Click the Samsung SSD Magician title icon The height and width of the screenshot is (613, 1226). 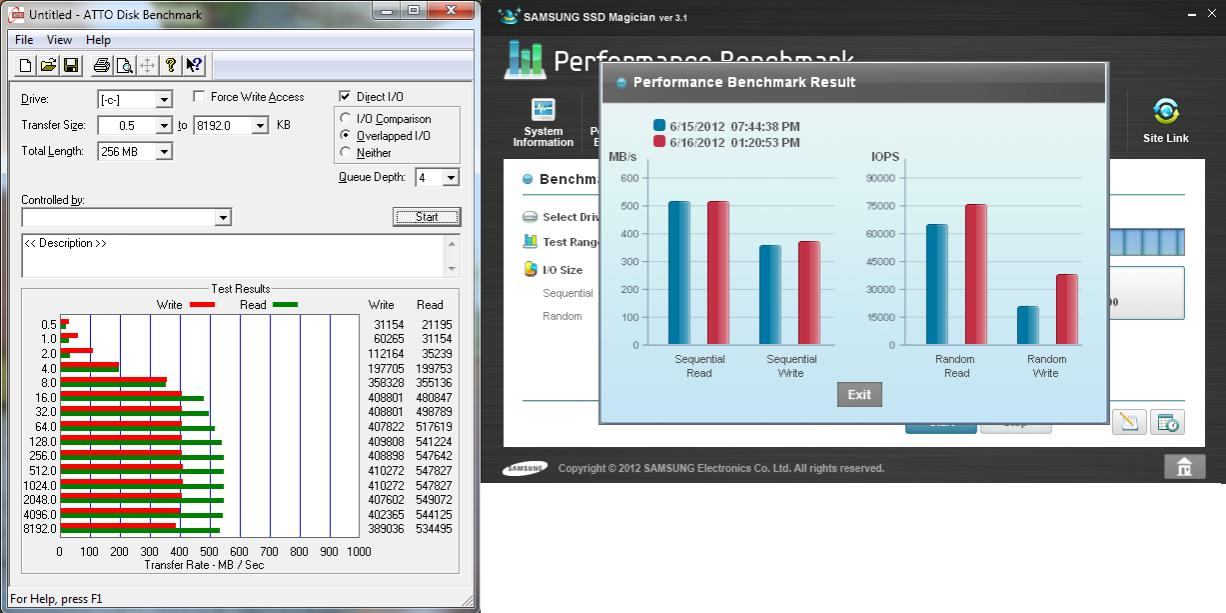[x=509, y=16]
